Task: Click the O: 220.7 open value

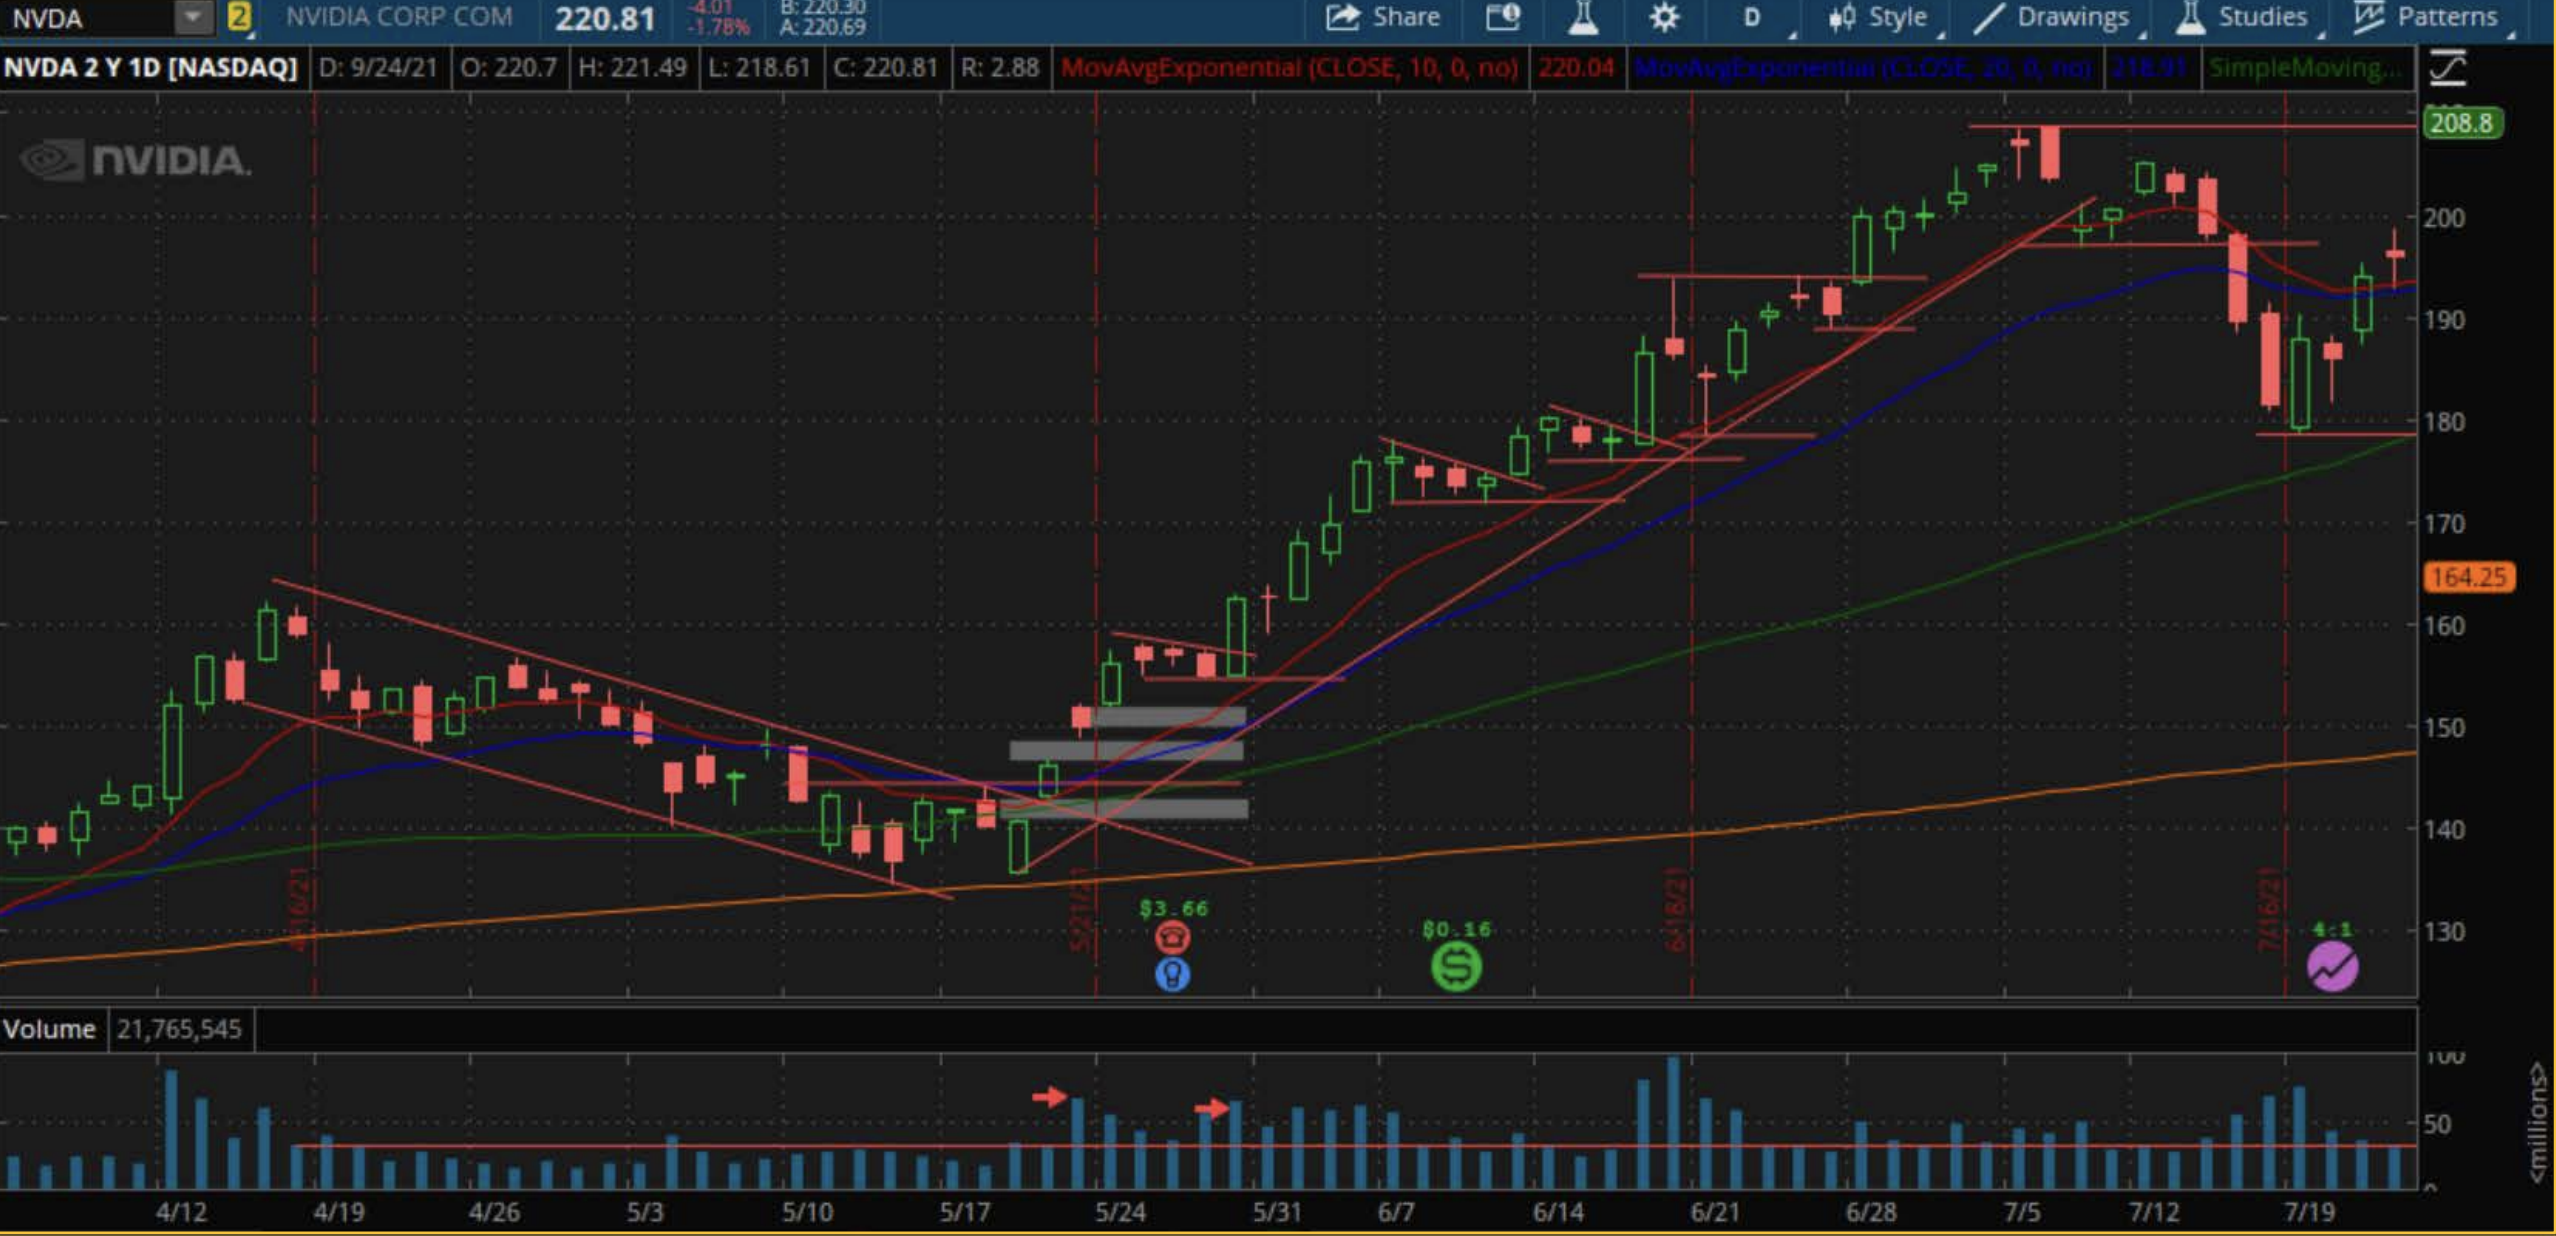Action: (x=508, y=68)
